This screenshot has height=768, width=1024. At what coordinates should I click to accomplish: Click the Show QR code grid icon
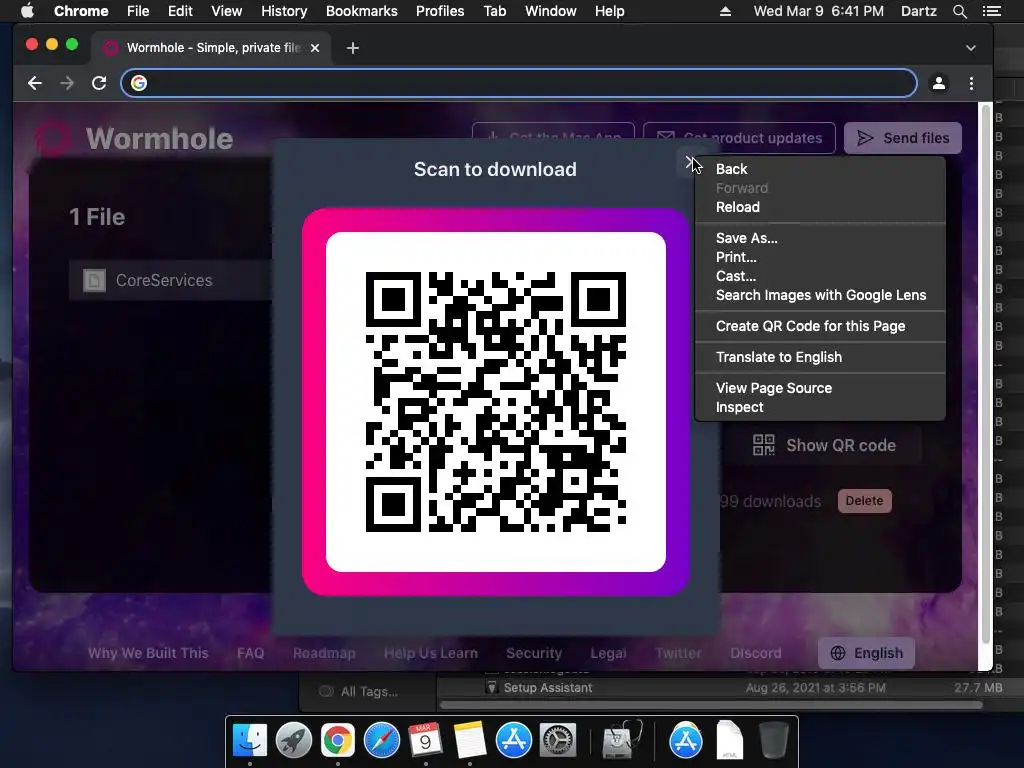(763, 445)
